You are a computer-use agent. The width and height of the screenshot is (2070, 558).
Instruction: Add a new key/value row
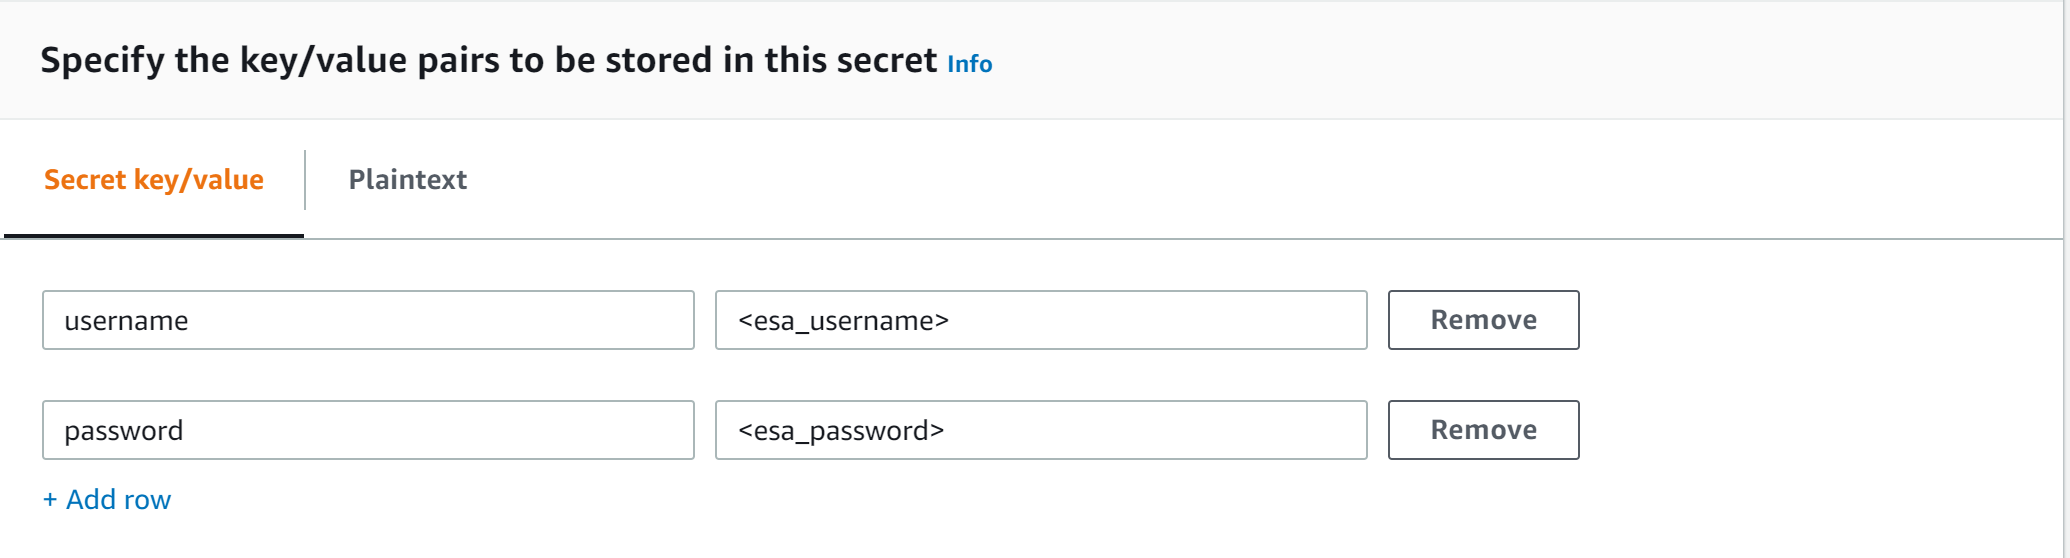(118, 500)
